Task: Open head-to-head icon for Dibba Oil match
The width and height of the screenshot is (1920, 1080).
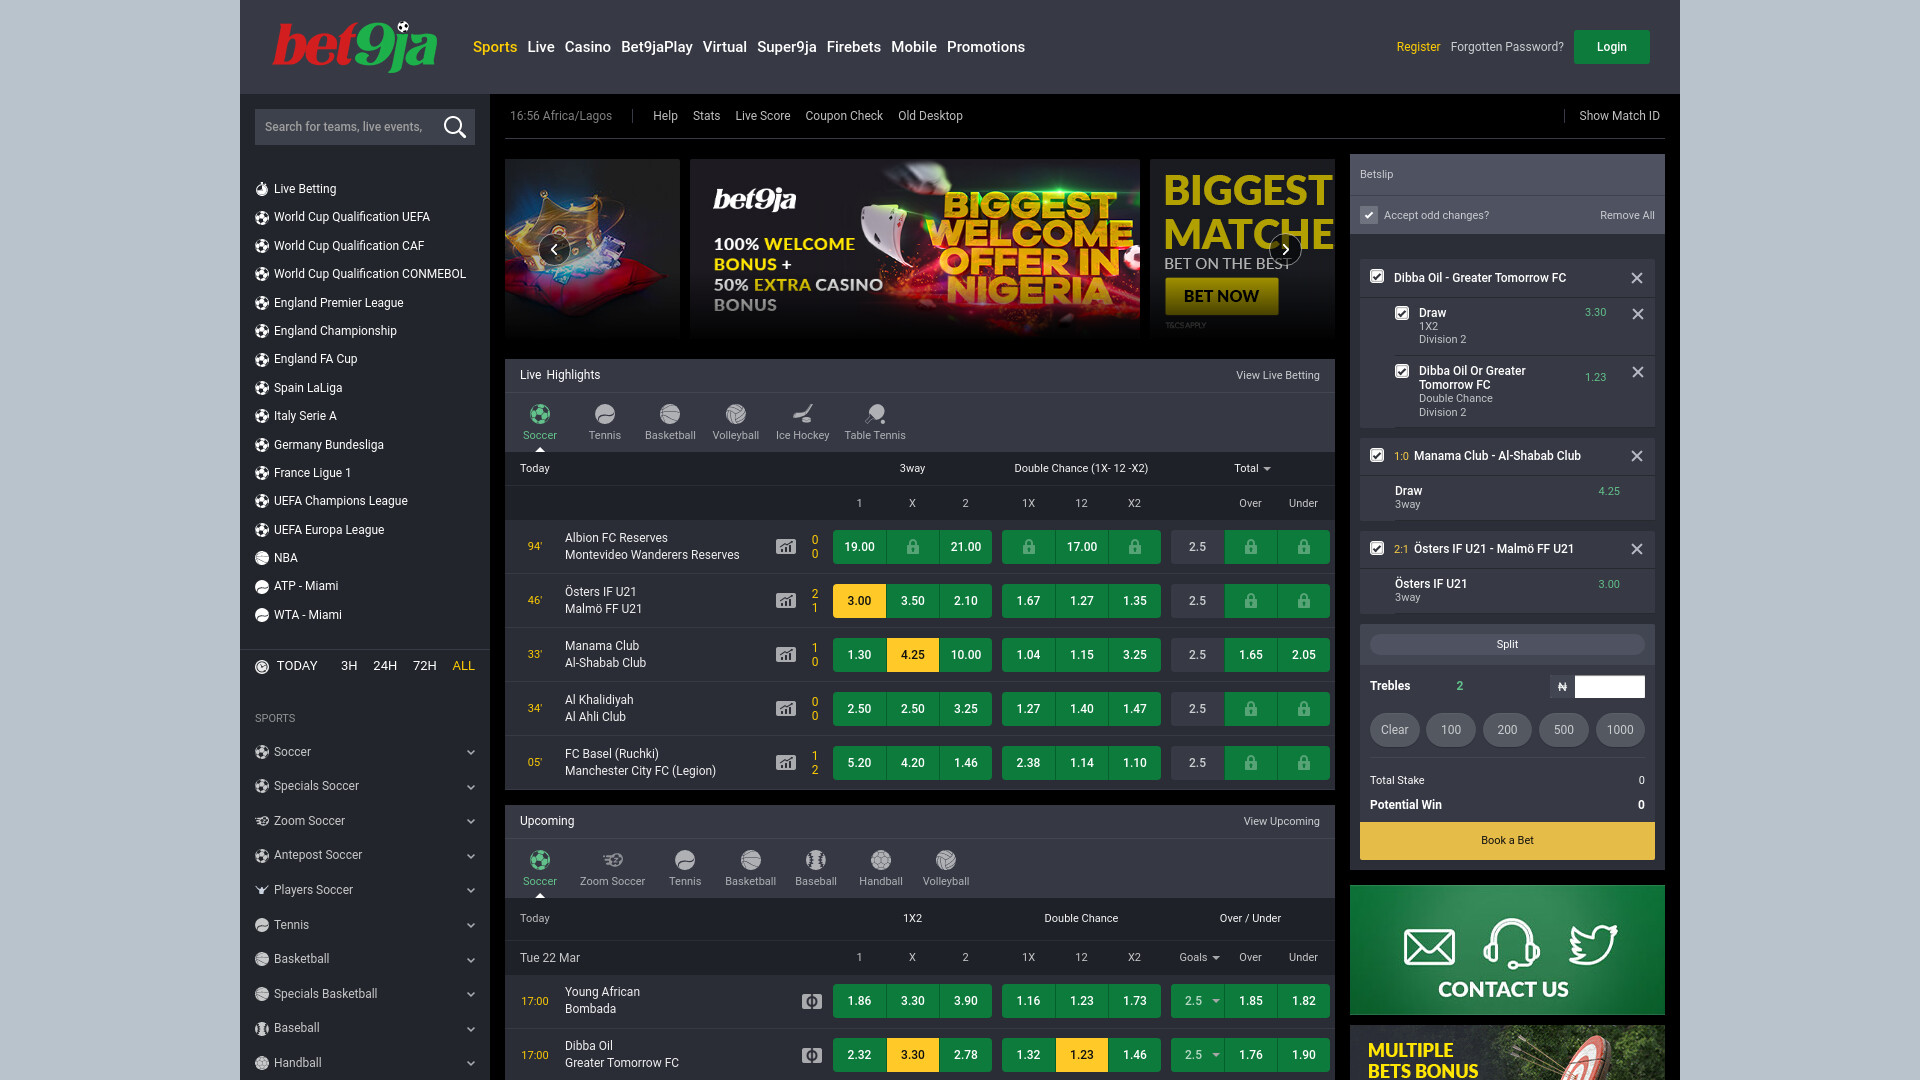Action: tap(812, 1055)
